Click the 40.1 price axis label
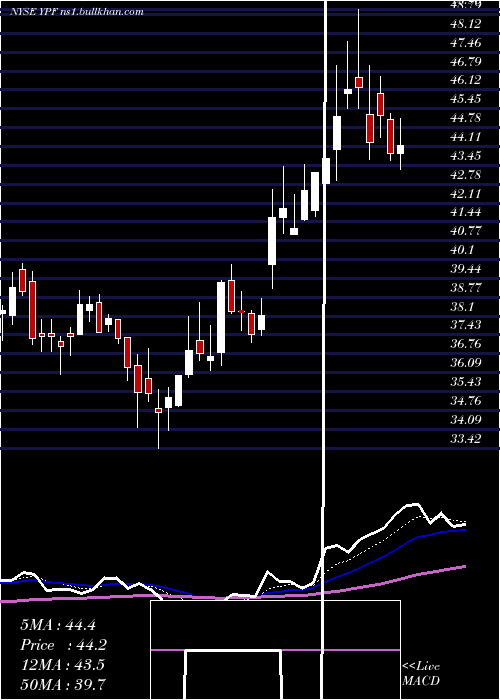The height and width of the screenshot is (700, 500). 462,250
